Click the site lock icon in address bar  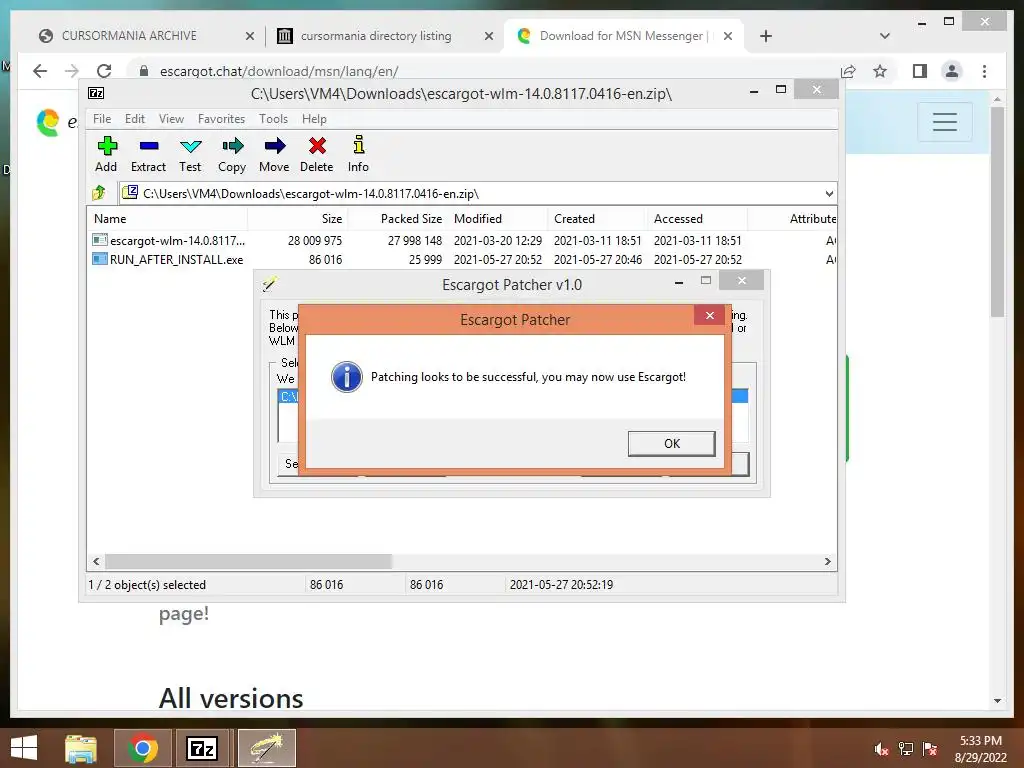(x=144, y=71)
